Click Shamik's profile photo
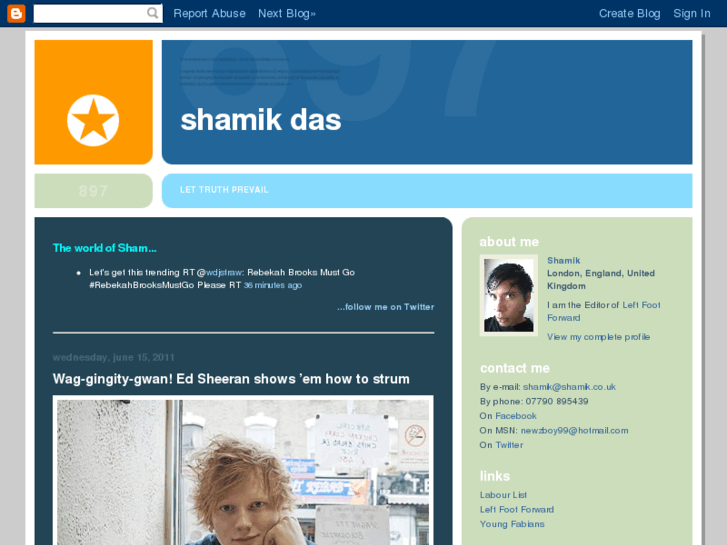Viewport: 727px width, 545px height. [509, 295]
